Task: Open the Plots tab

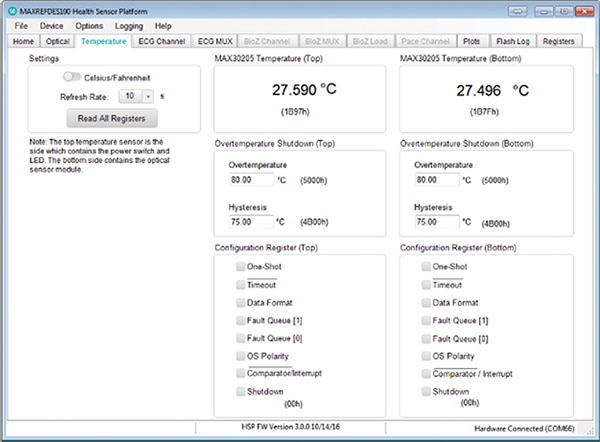Action: pyautogui.click(x=471, y=42)
